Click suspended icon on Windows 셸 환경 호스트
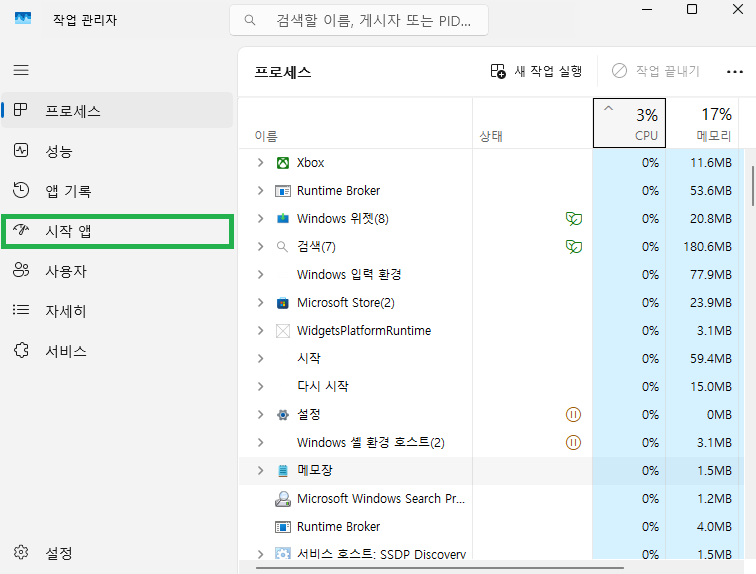 (573, 442)
